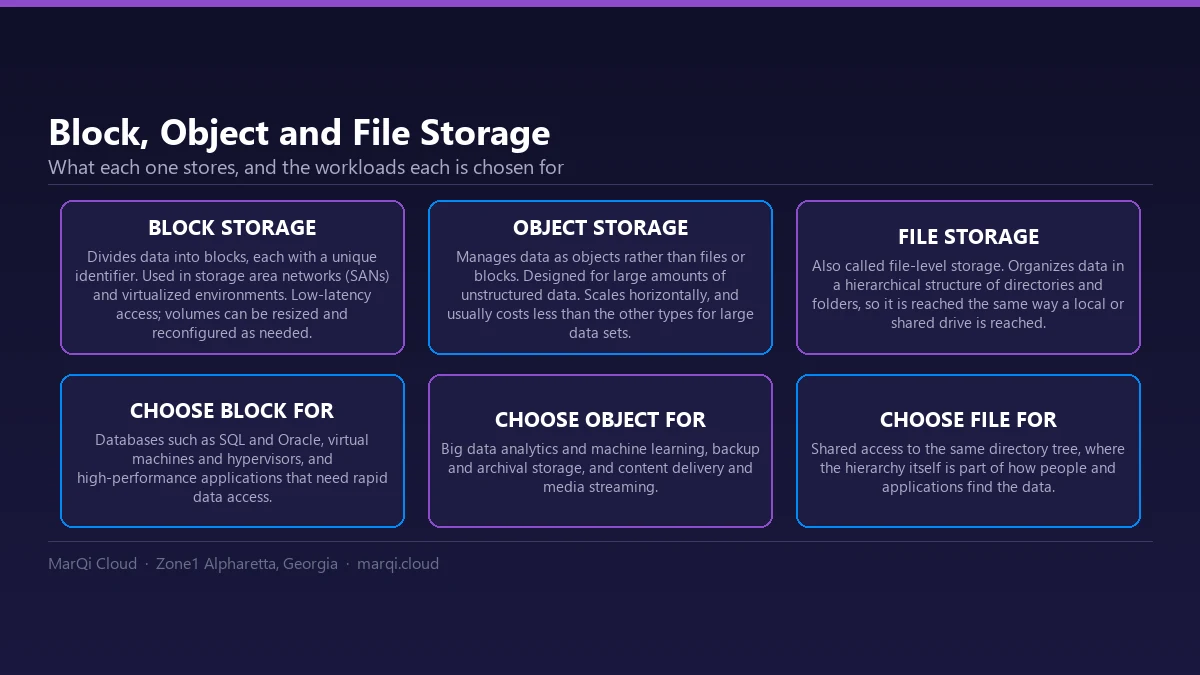Select the BLOCK STORAGE card heading

point(232,228)
